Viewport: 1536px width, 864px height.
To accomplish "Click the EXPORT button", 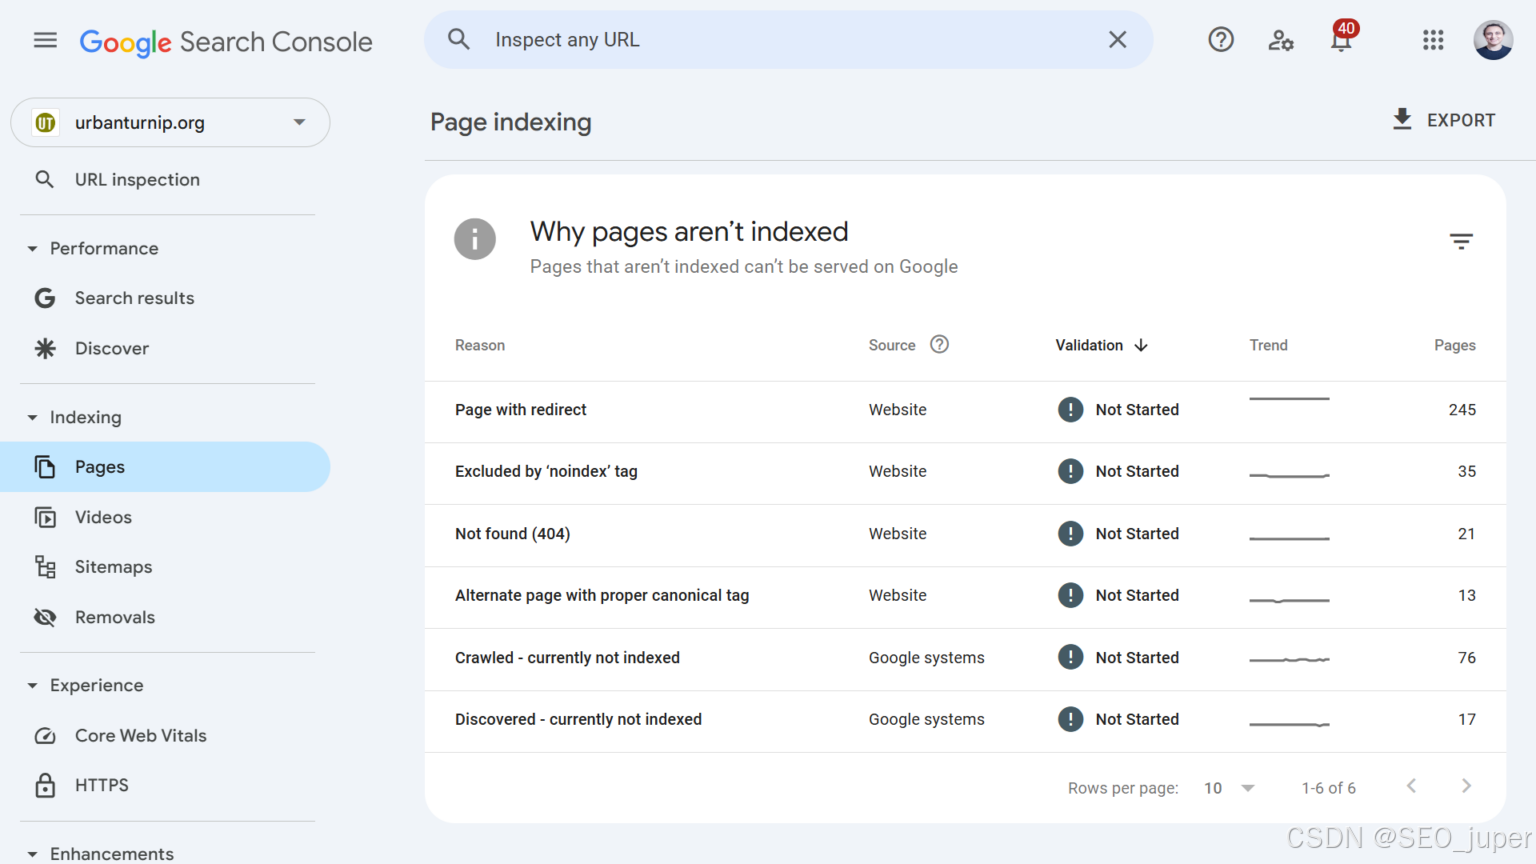I will pos(1443,120).
